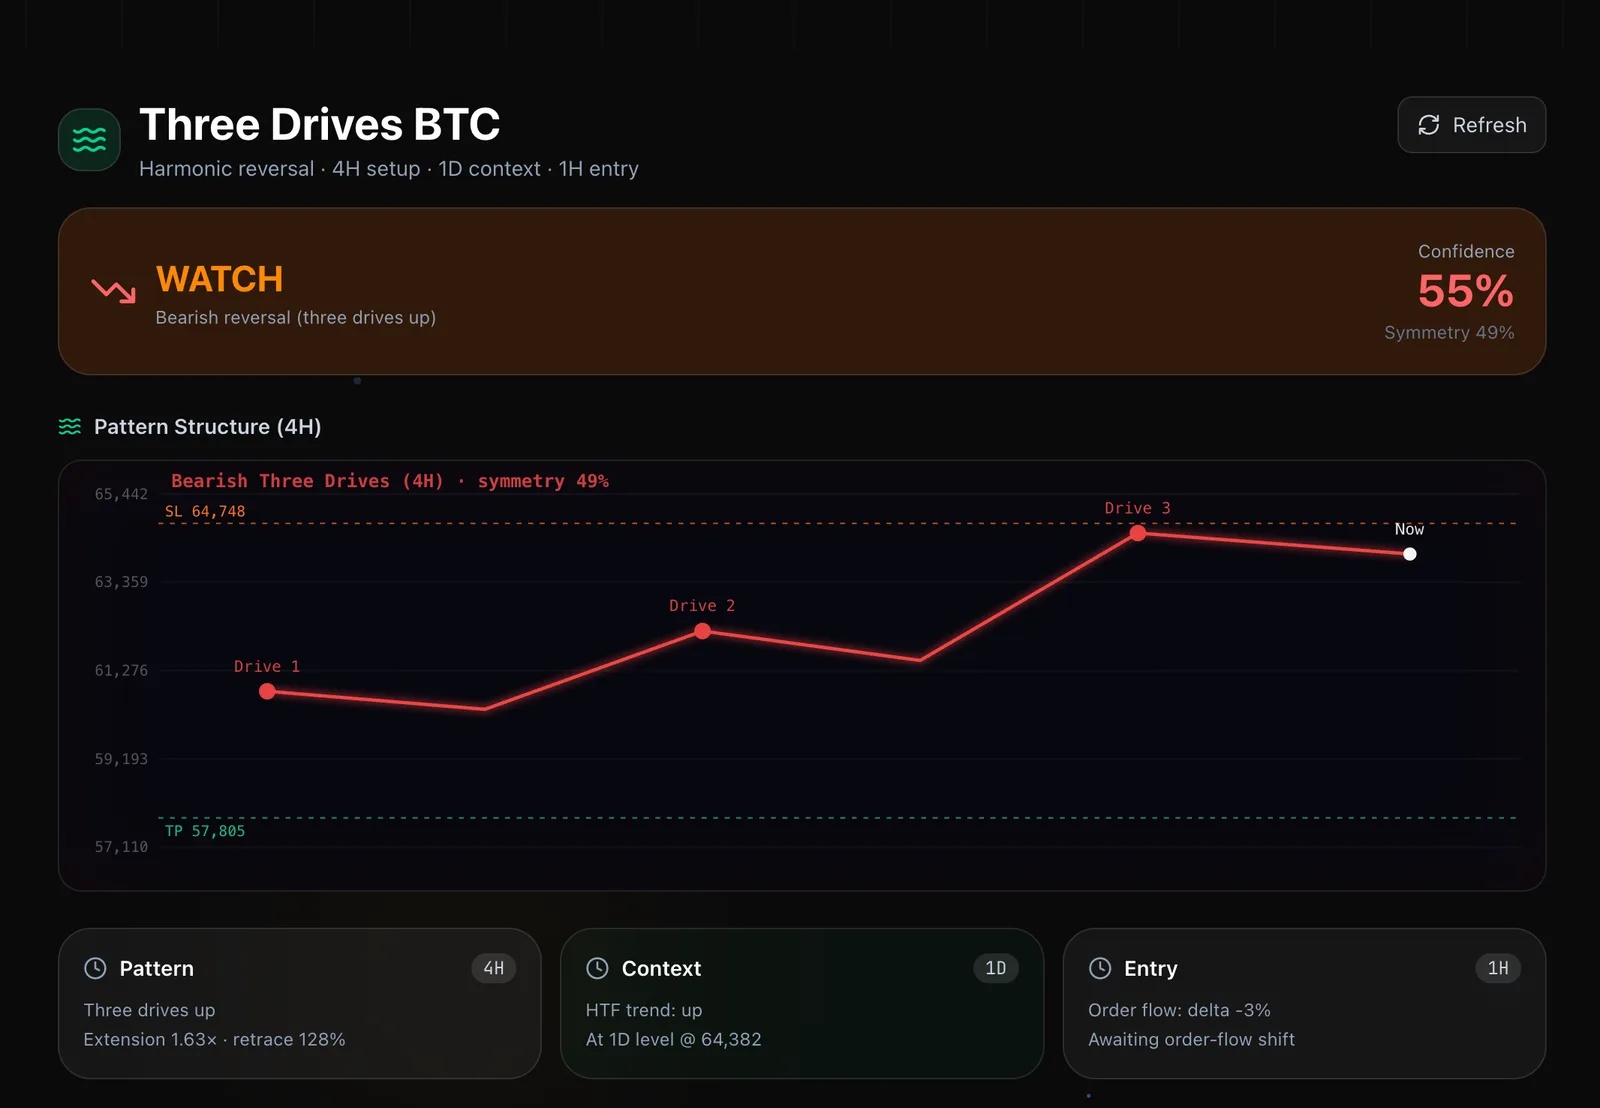Click the Drive 2 point on chart
The image size is (1600, 1108).
pyautogui.click(x=703, y=631)
